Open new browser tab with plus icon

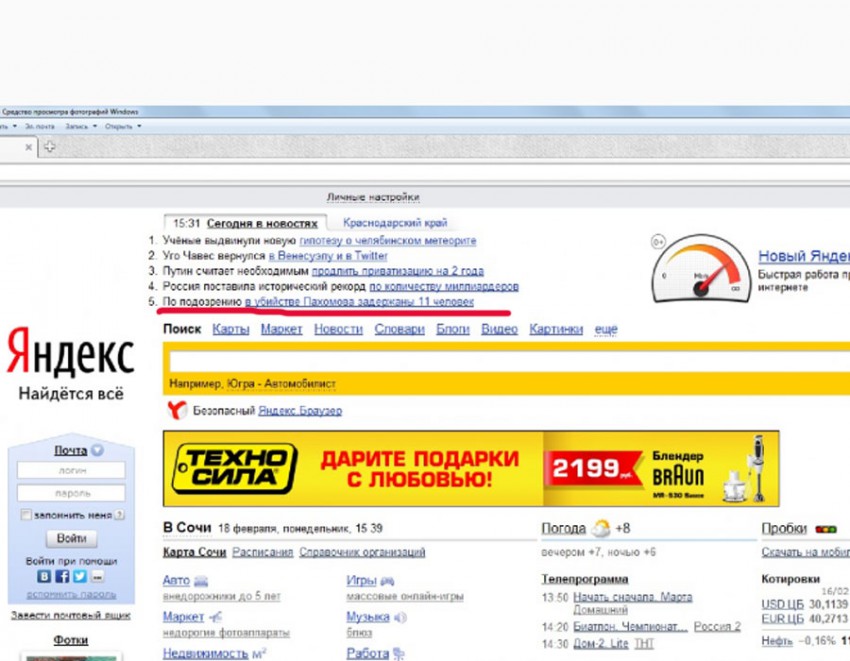point(48,147)
